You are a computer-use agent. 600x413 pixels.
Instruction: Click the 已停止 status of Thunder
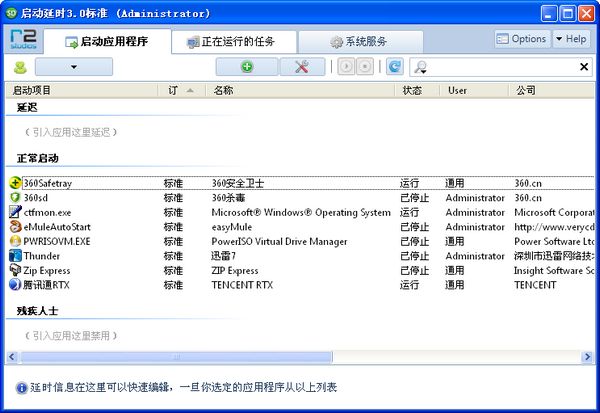[414, 256]
